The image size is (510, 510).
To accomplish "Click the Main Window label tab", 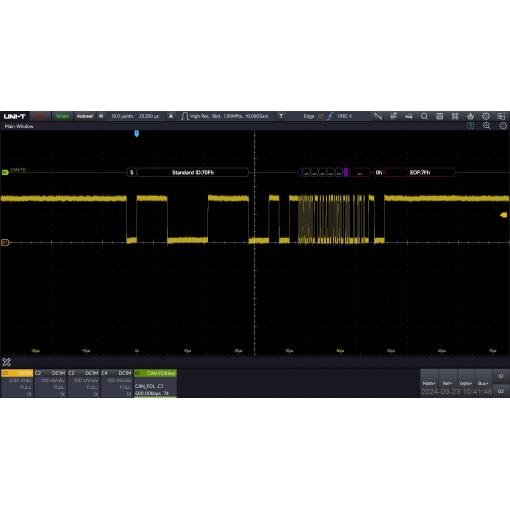I will click(x=19, y=126).
